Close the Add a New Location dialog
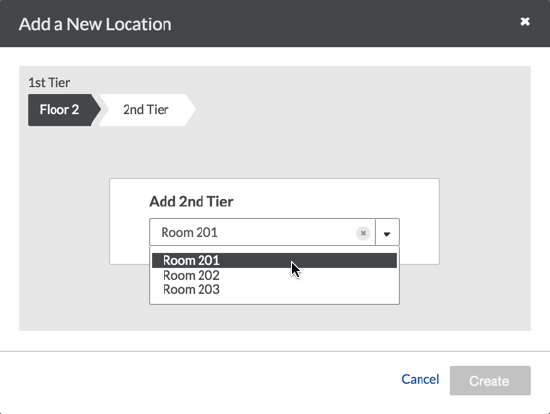Screen dimensions: 550x414 525,22
